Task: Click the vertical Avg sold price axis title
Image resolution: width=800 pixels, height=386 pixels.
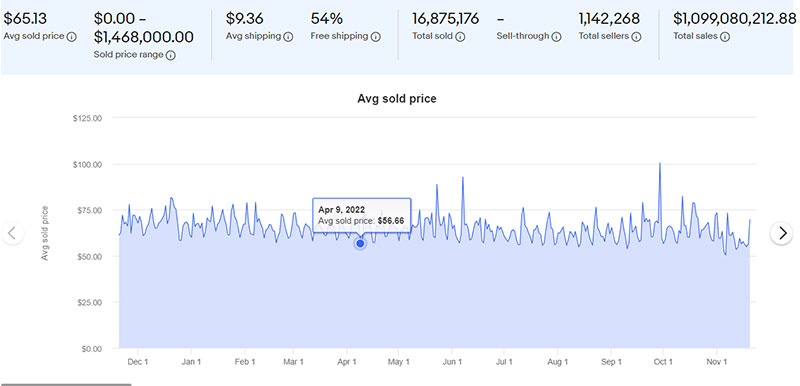Action: coord(45,233)
